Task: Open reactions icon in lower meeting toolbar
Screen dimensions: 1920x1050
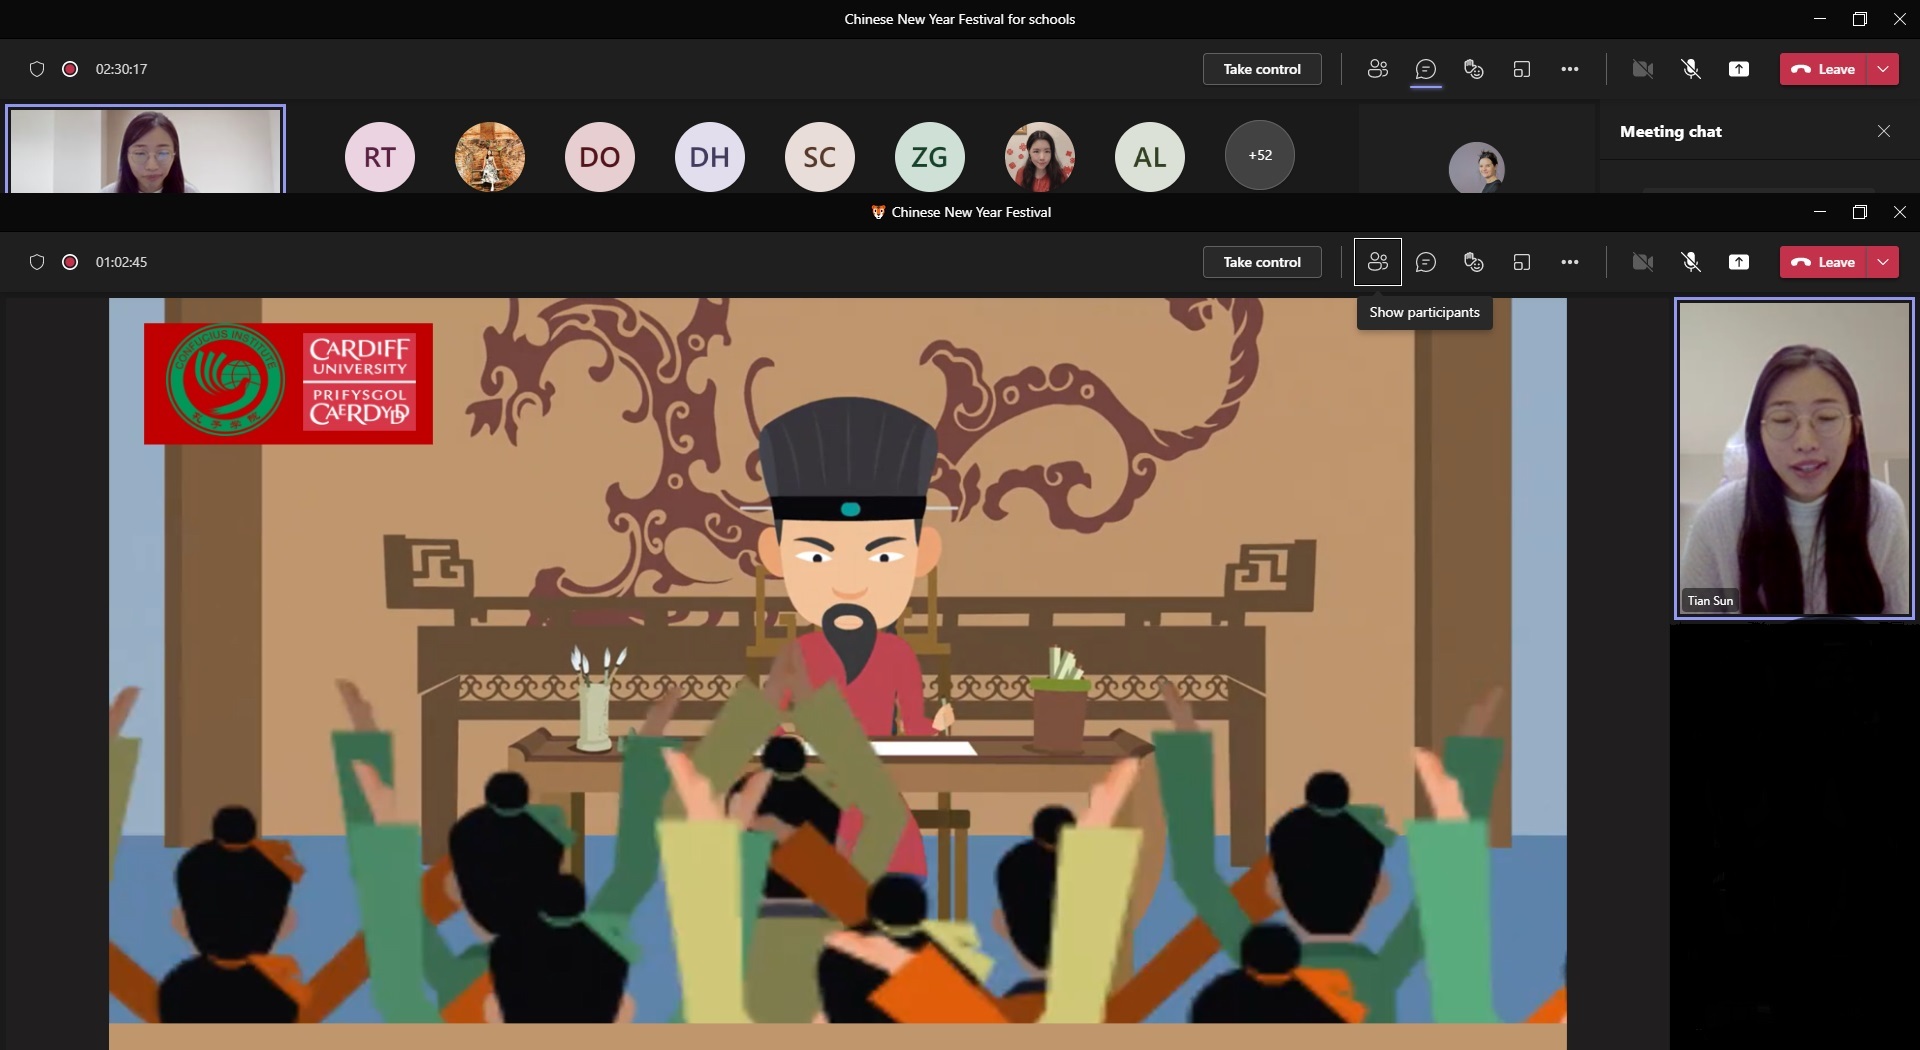Action: click(x=1474, y=262)
